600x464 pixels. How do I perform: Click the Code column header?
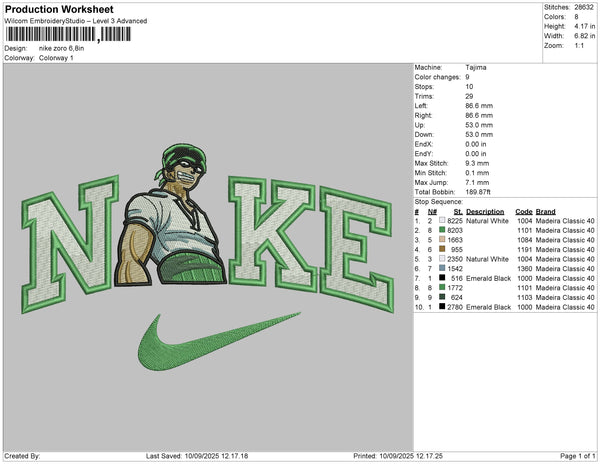click(x=523, y=212)
